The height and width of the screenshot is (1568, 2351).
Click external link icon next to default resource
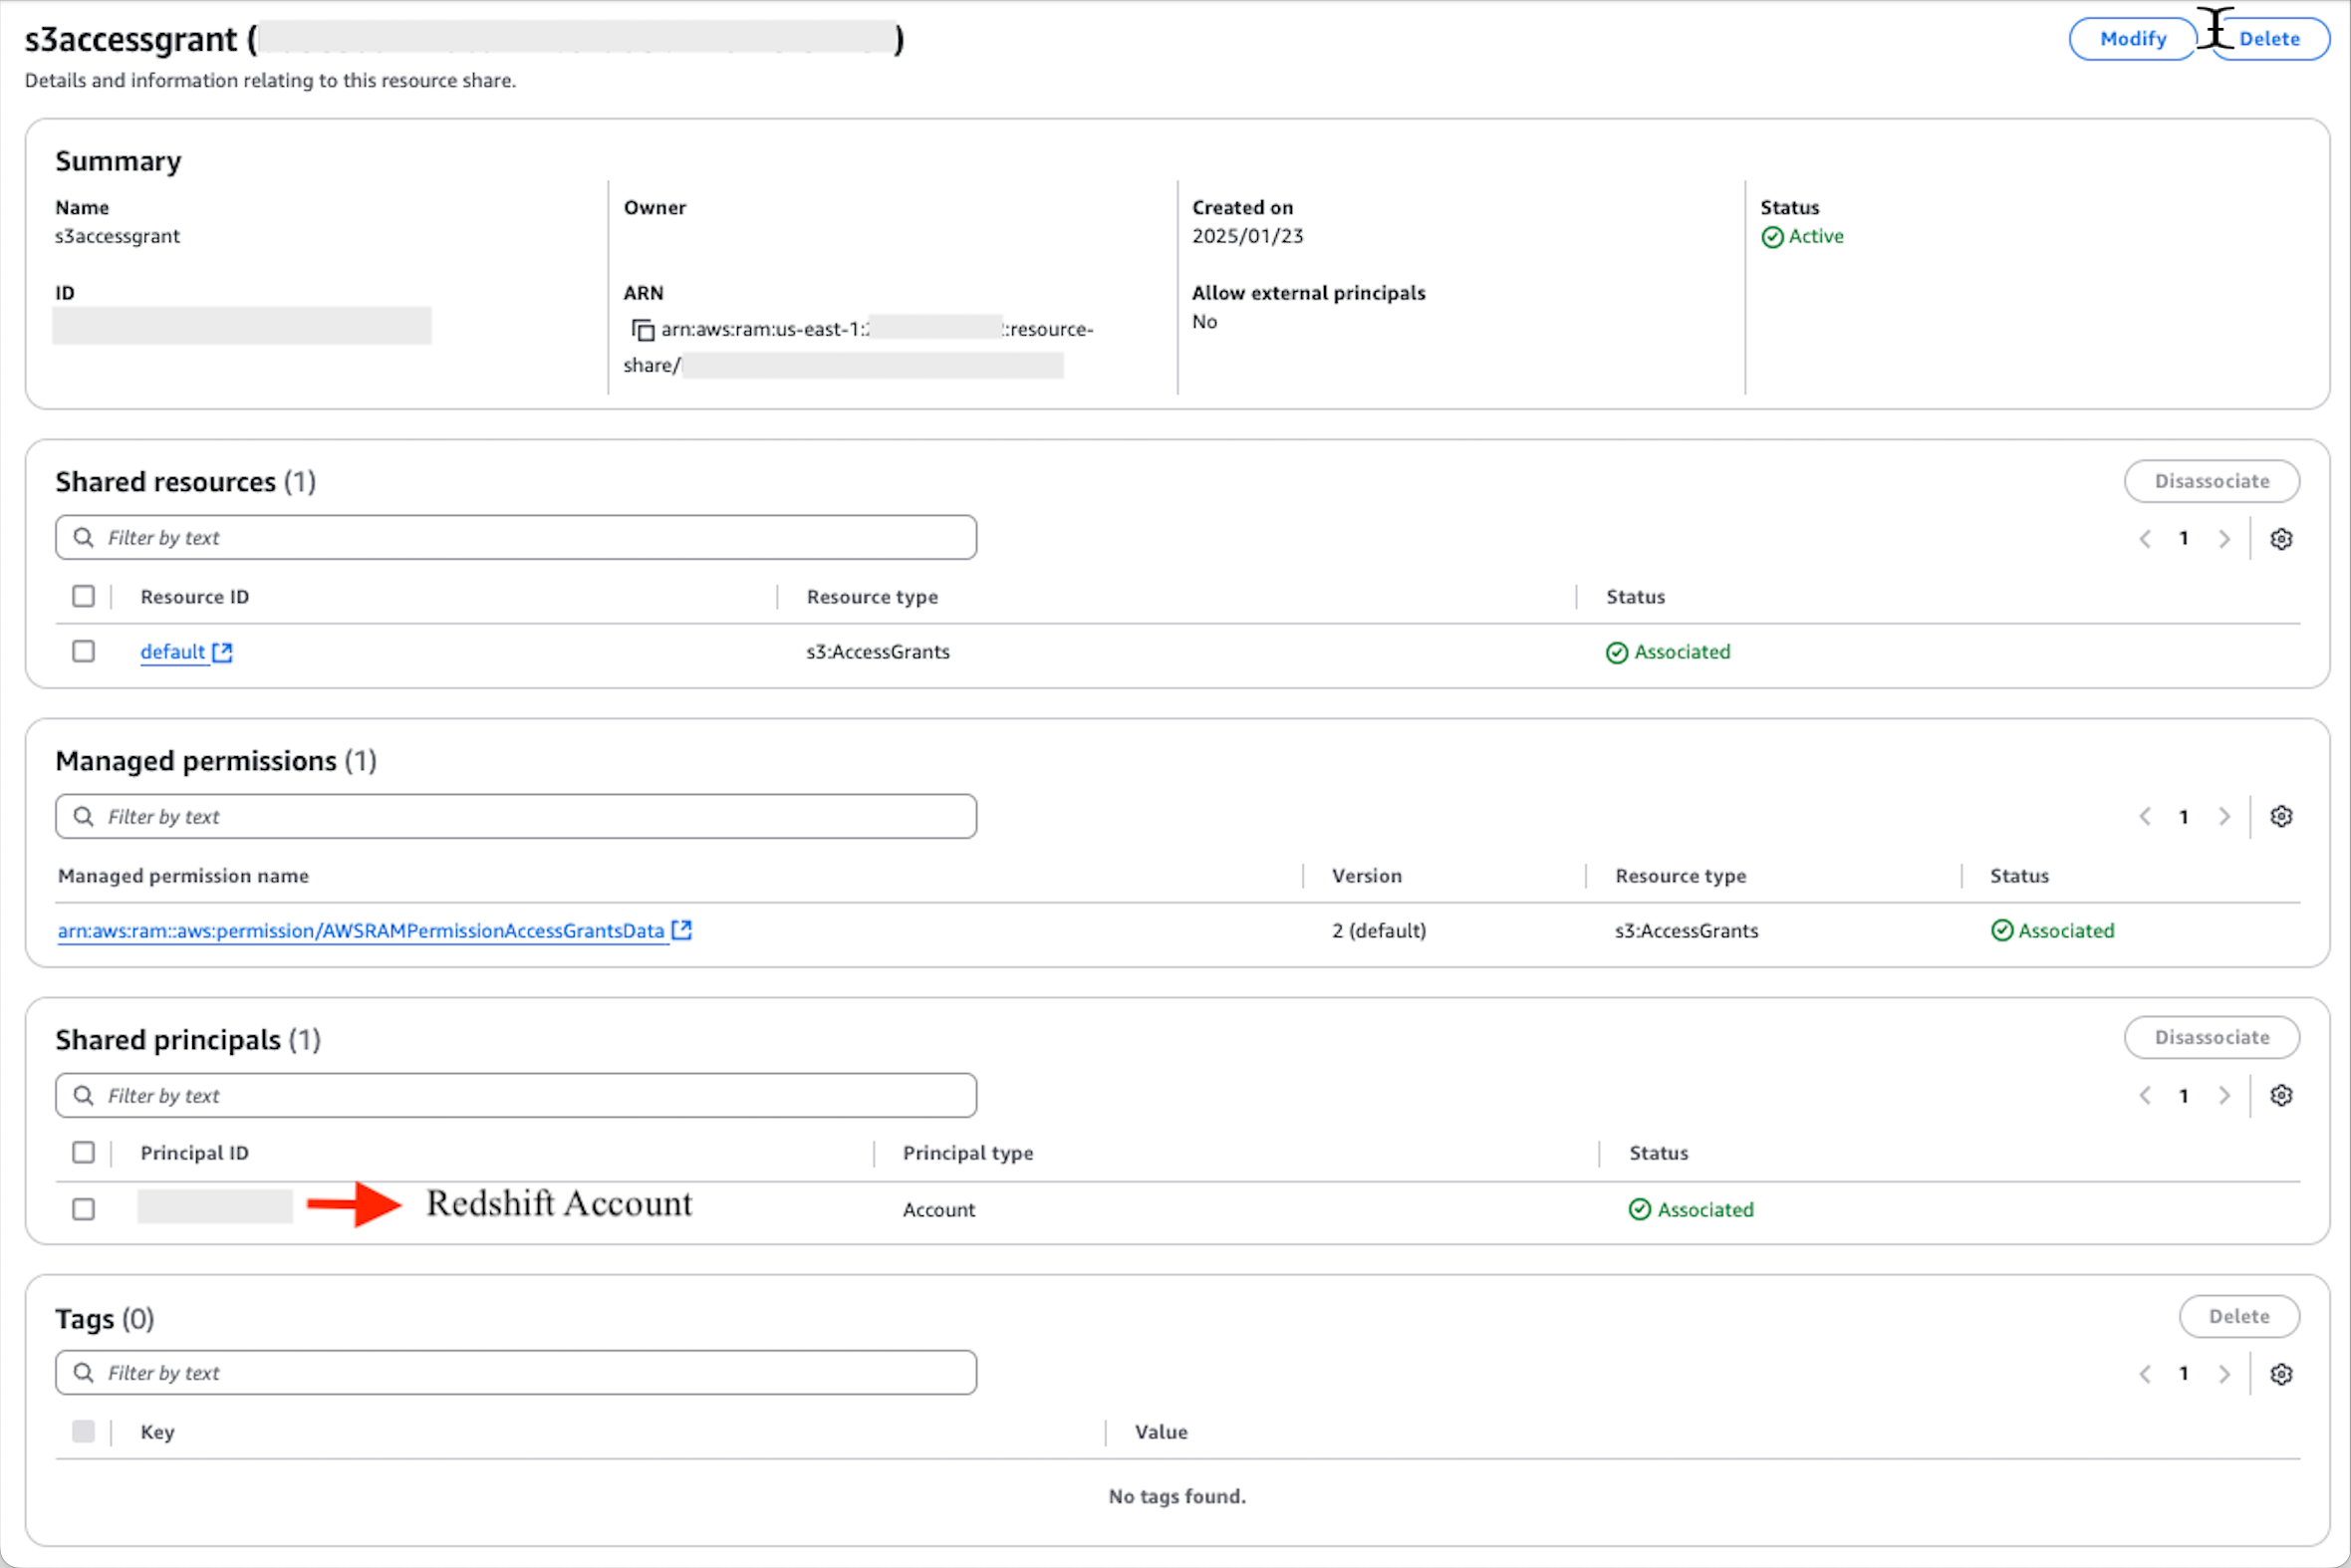point(222,651)
